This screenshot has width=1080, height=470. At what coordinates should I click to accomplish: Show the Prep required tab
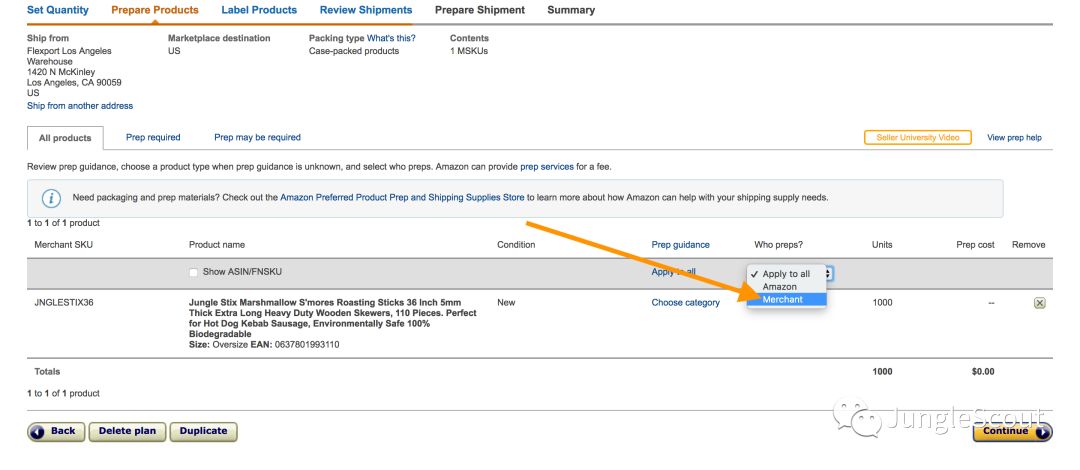click(153, 137)
